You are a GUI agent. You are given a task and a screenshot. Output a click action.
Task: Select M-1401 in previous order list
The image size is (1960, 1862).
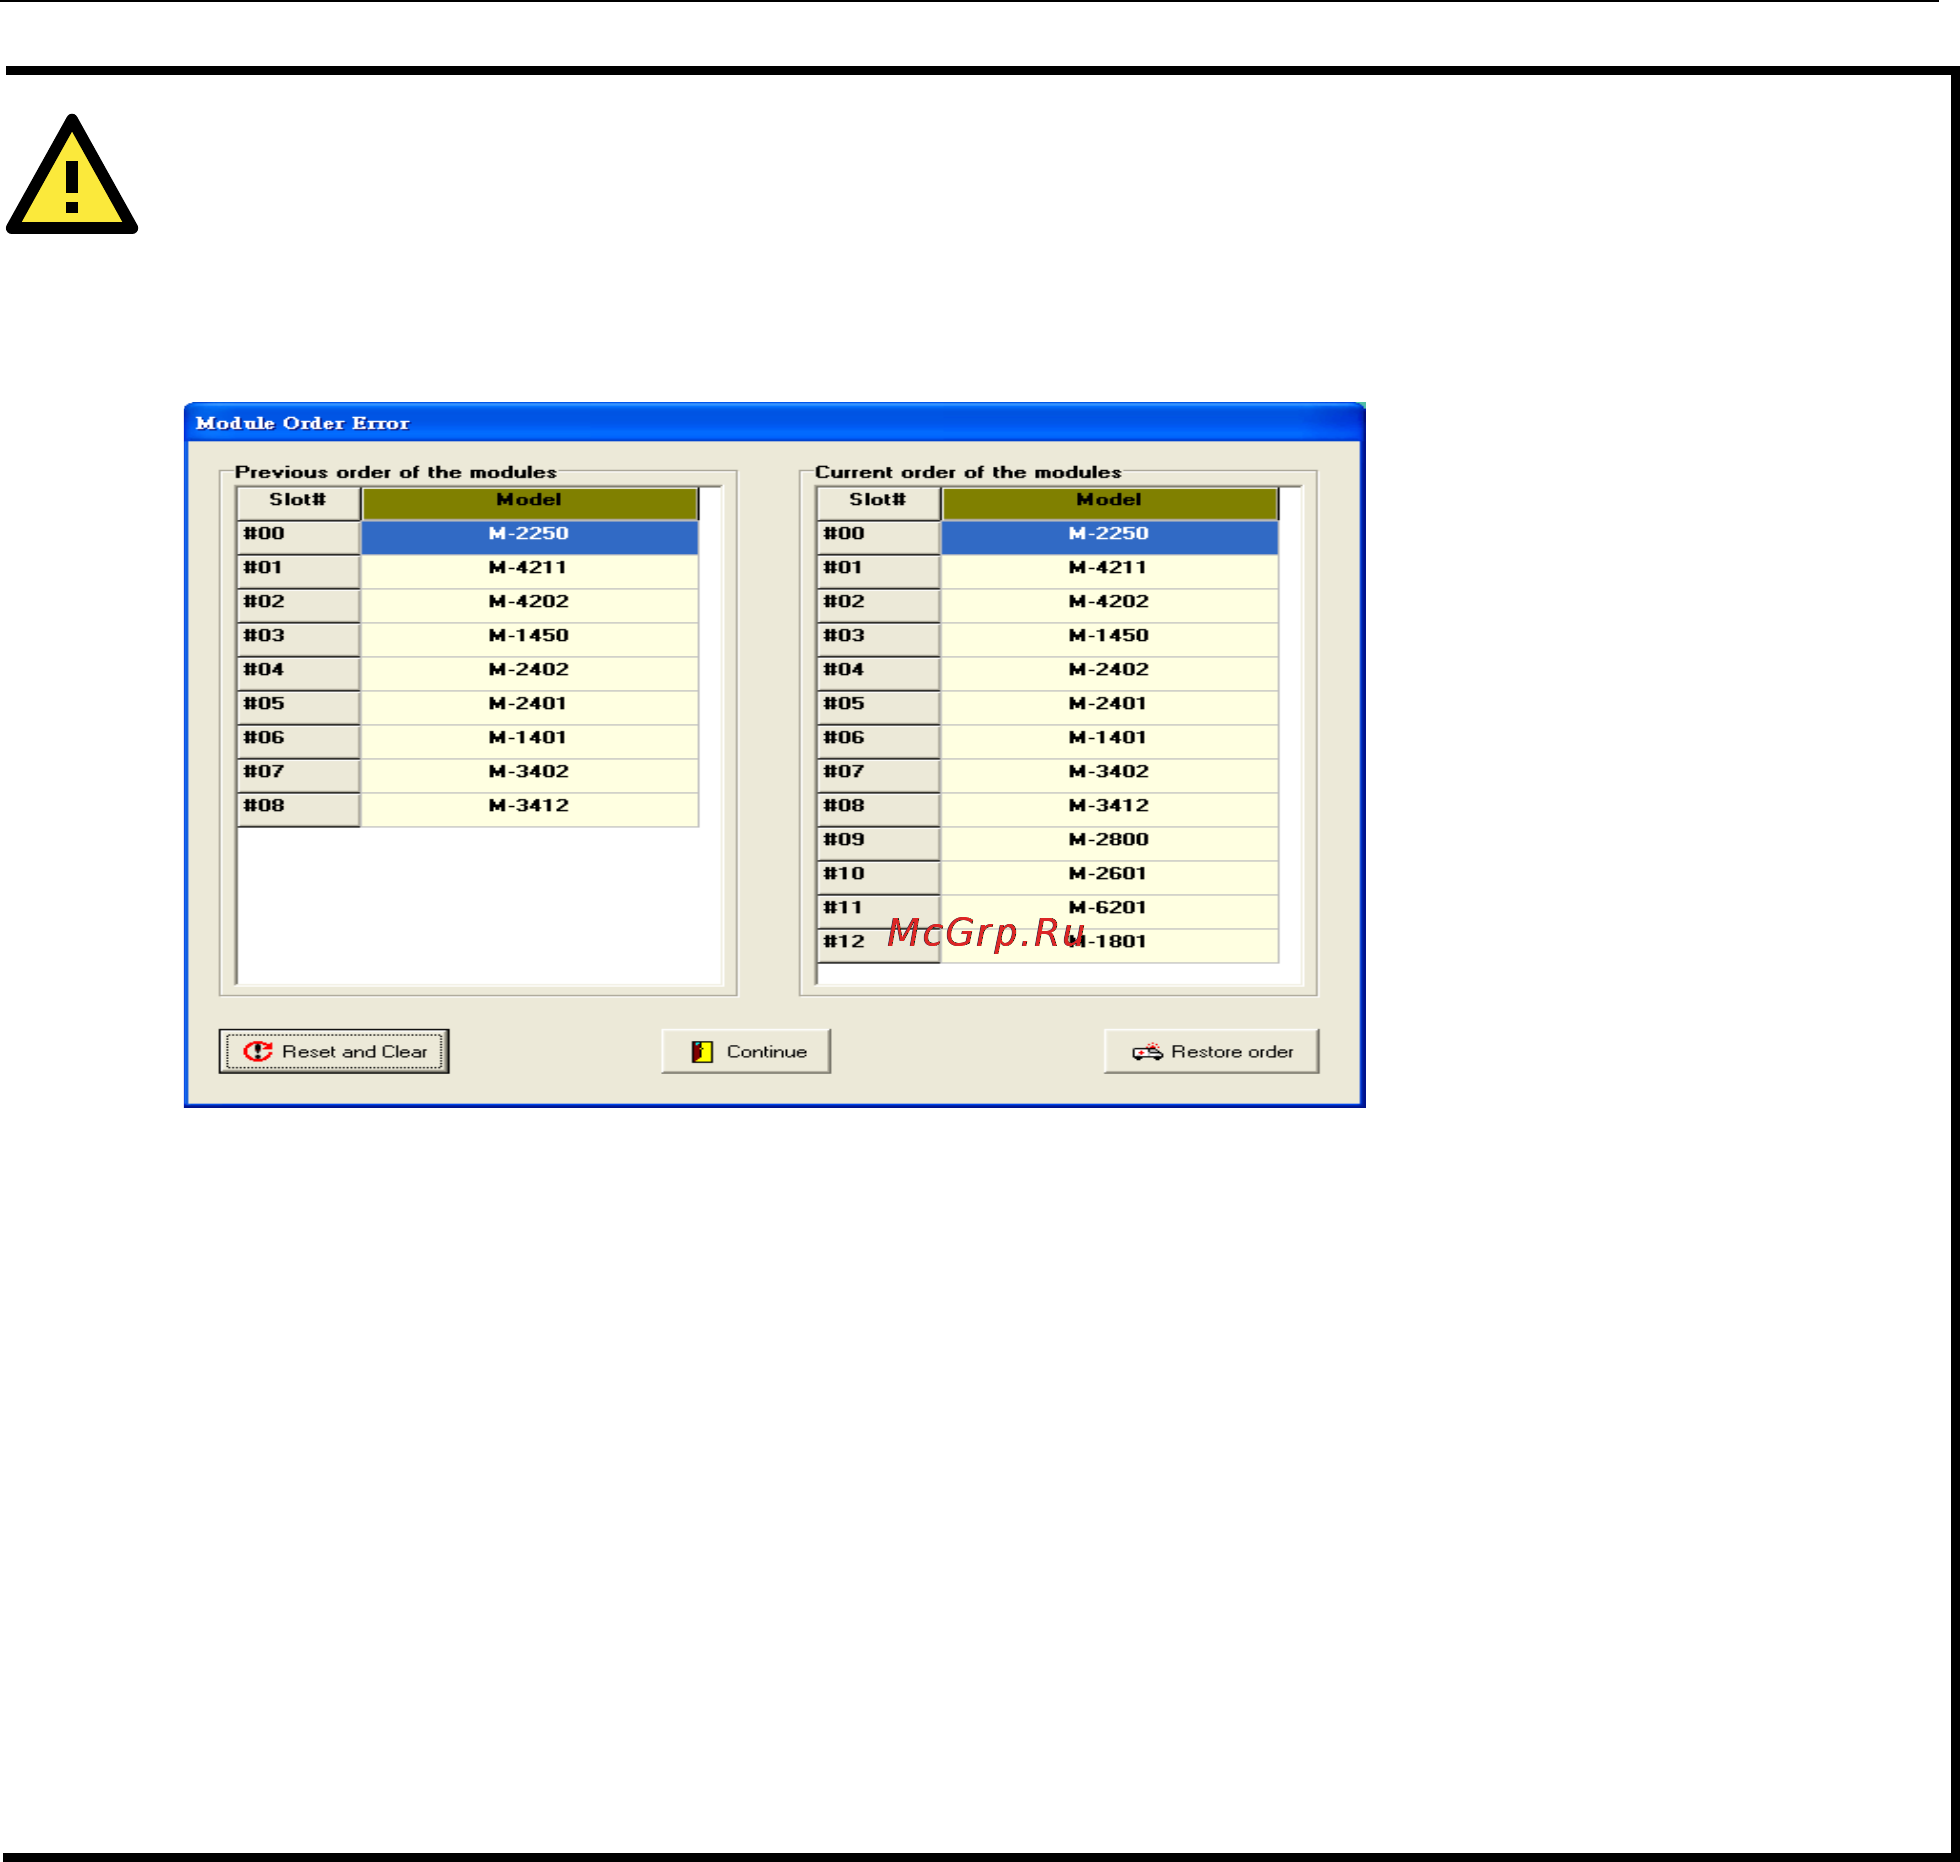(529, 741)
